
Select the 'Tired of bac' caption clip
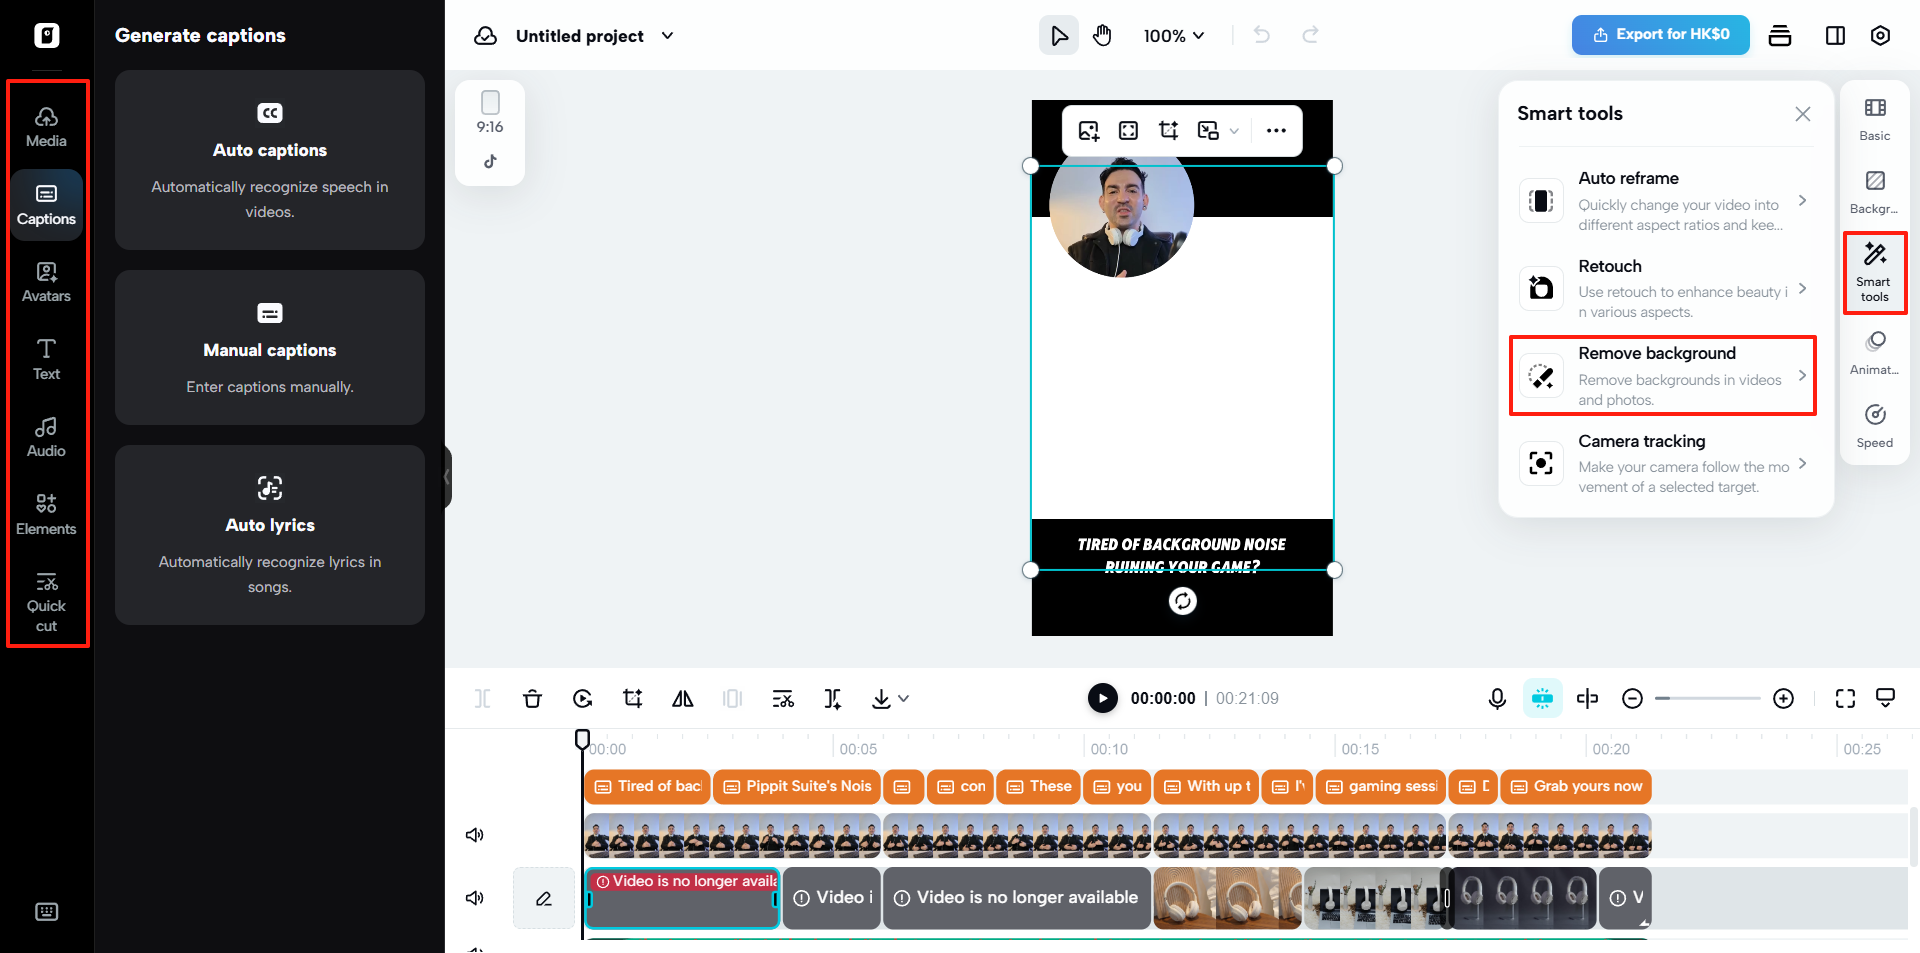[x=647, y=787]
